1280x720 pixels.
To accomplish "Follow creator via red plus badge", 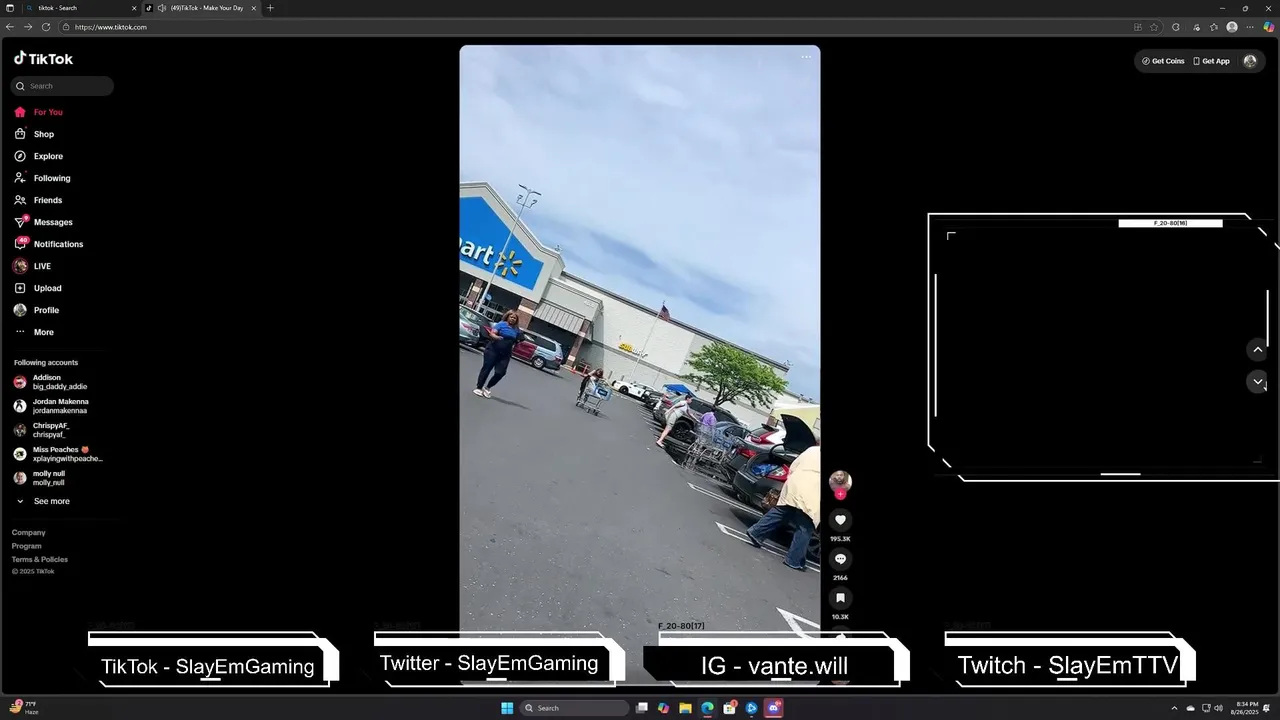I will [x=840, y=494].
